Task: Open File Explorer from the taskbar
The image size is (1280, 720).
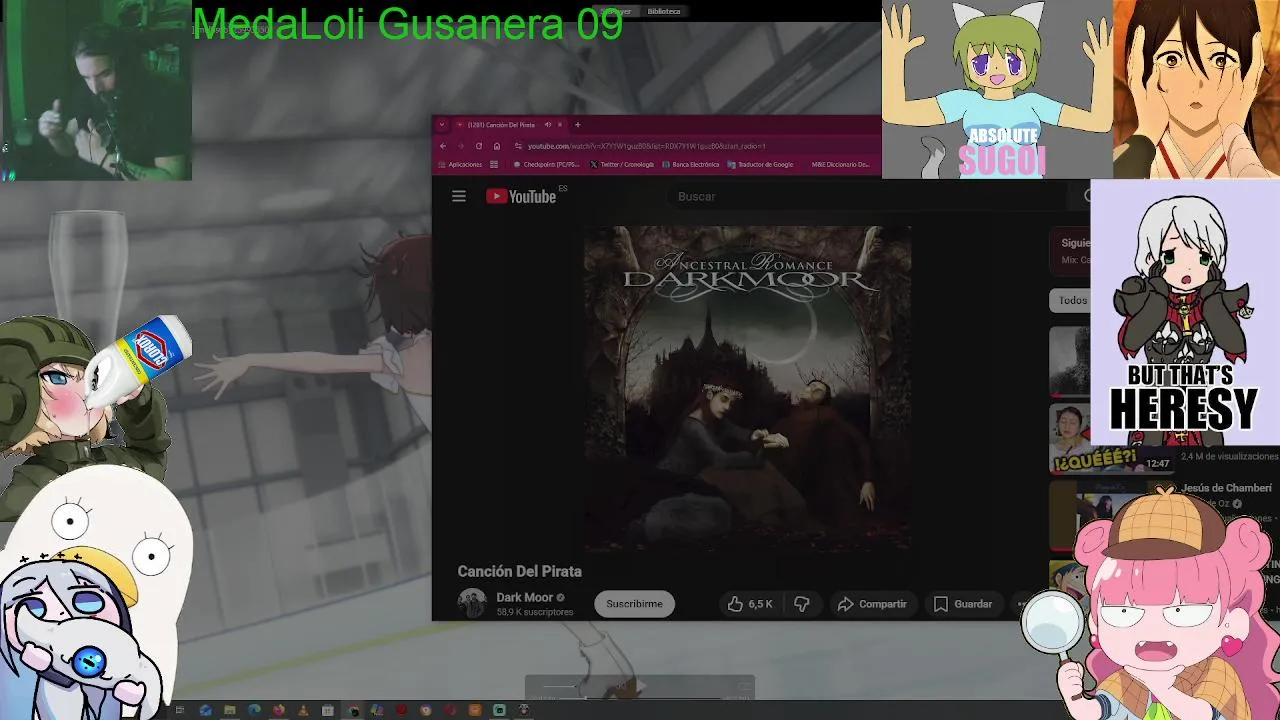Action: (230, 710)
